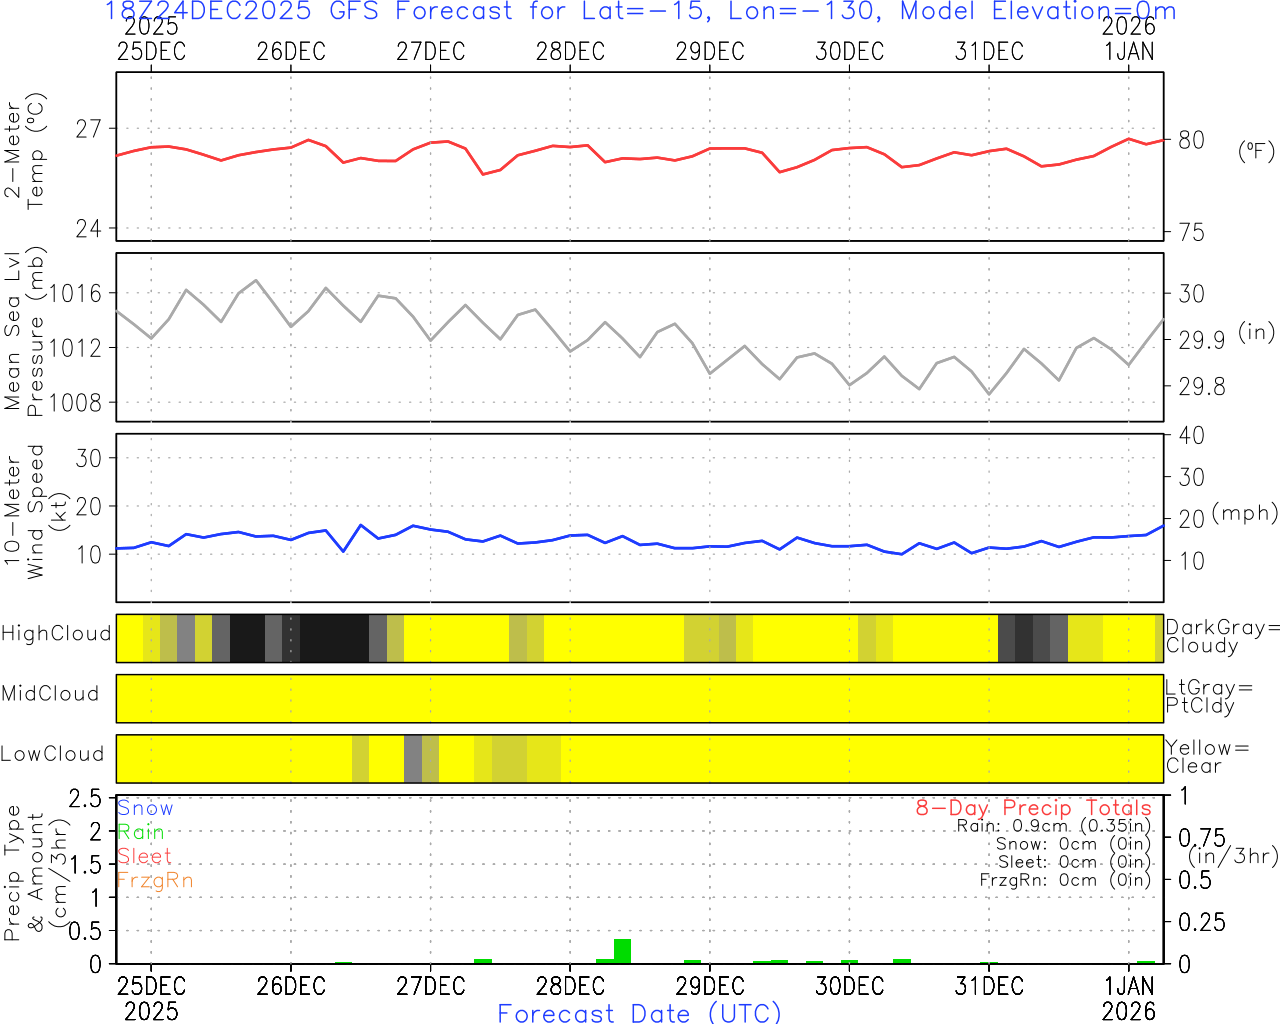Image resolution: width=1280 pixels, height=1024 pixels.
Task: Click the Yellow=Clear legend text
Action: (x=1207, y=757)
